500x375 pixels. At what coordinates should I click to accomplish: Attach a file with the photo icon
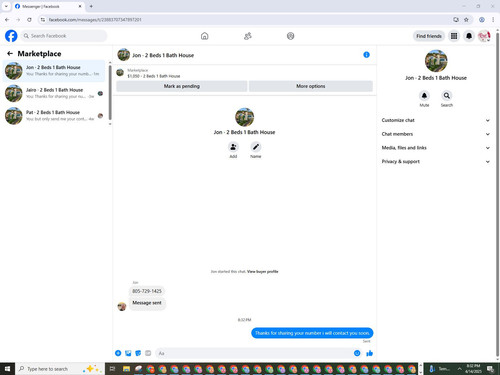pyautogui.click(x=128, y=353)
